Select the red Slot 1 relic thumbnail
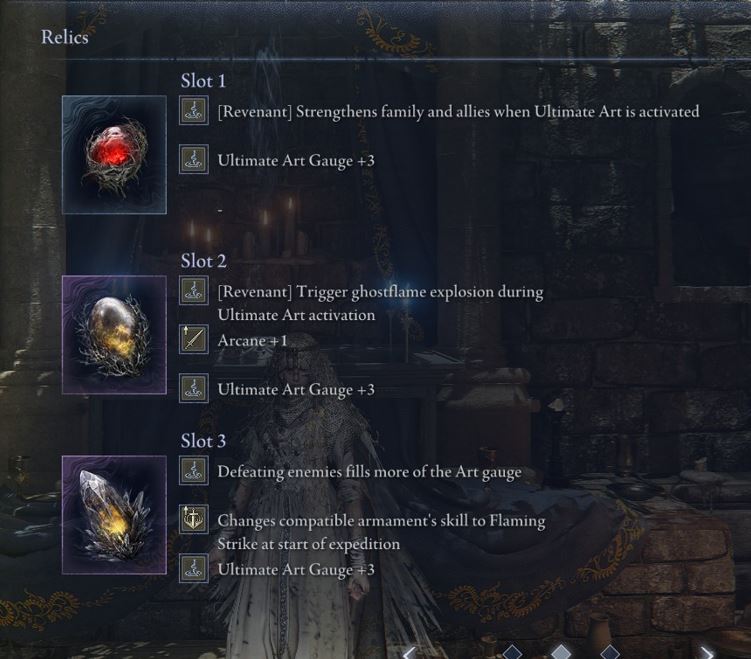 pyautogui.click(x=114, y=155)
